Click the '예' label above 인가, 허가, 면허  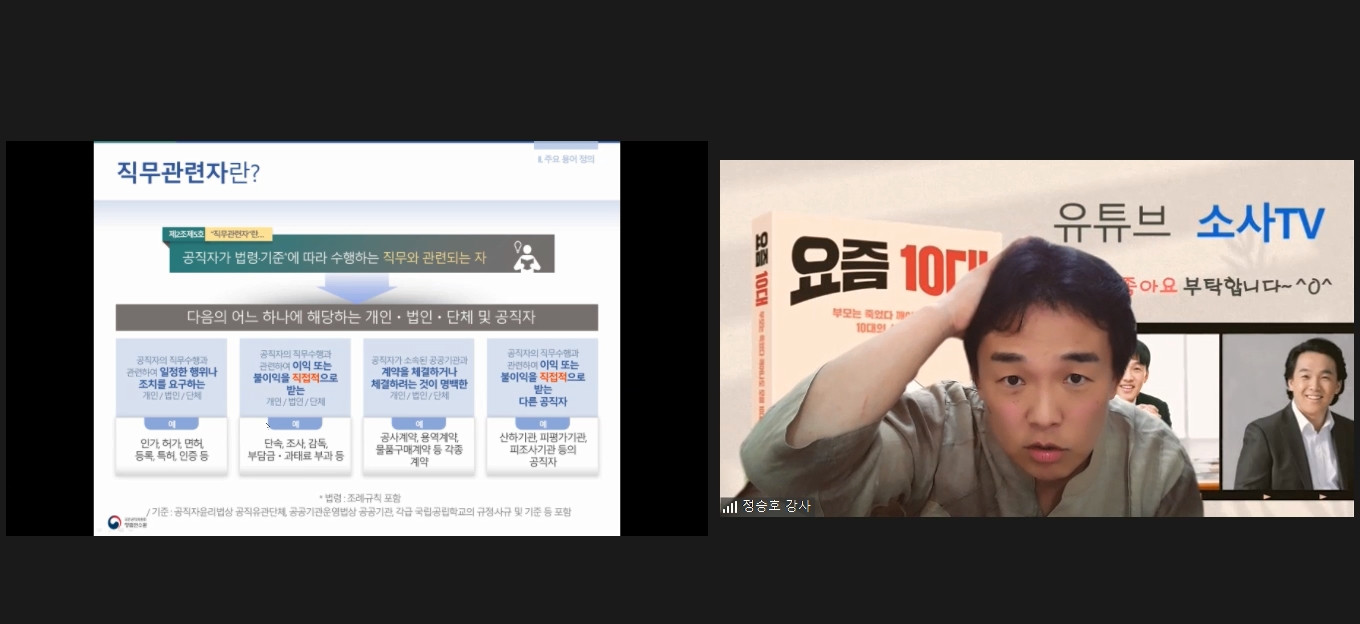(171, 423)
